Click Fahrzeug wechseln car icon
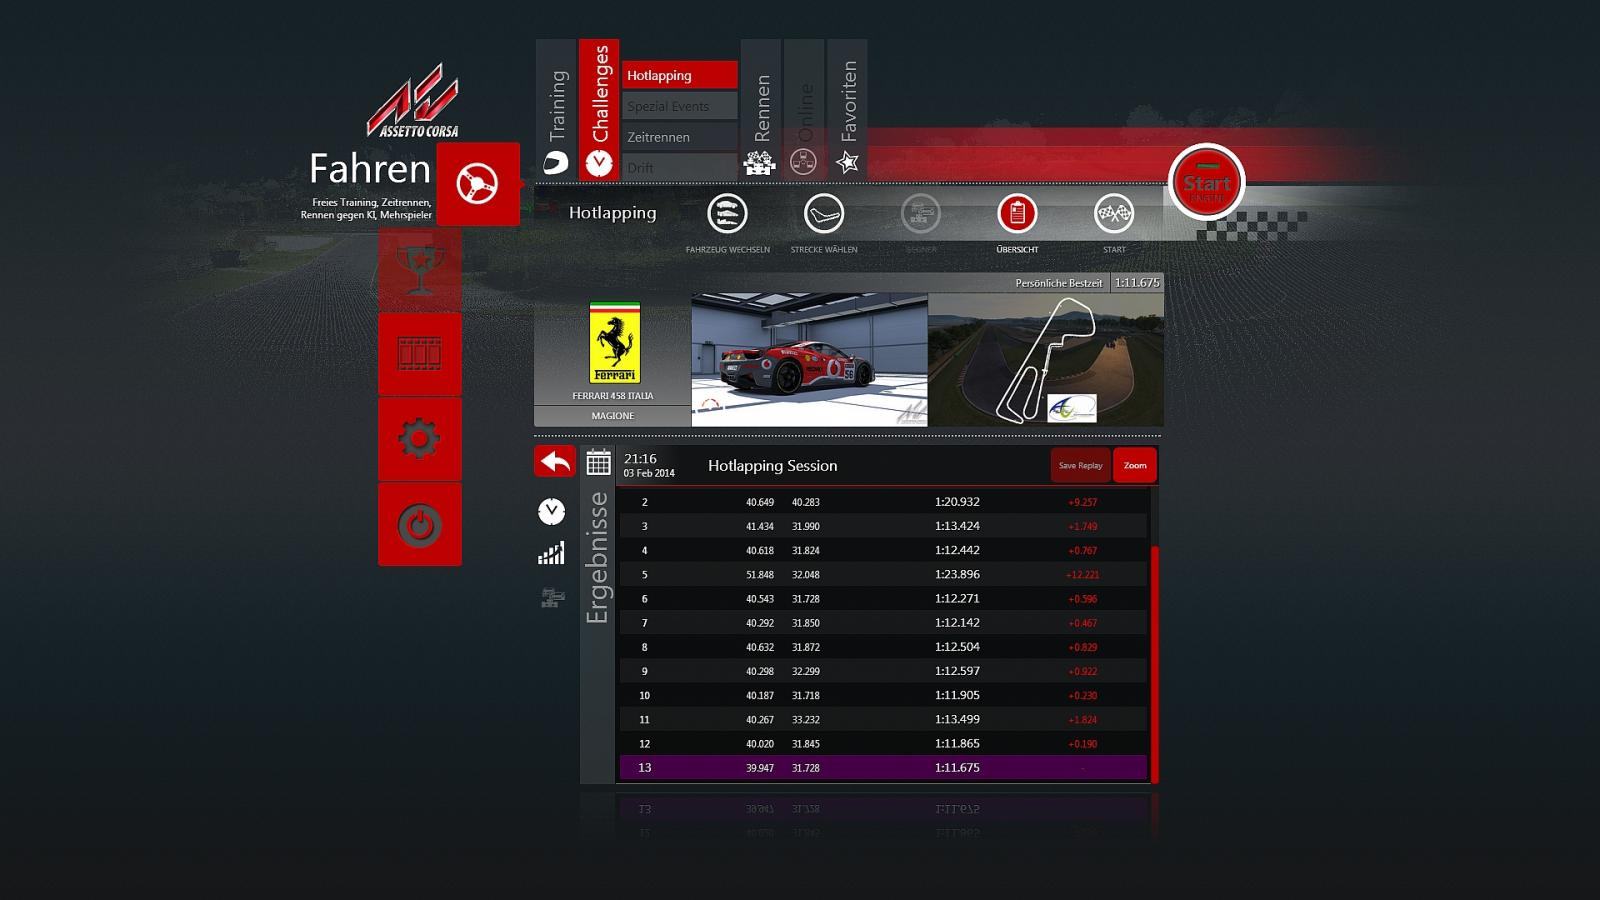This screenshot has height=900, width=1600. point(727,213)
